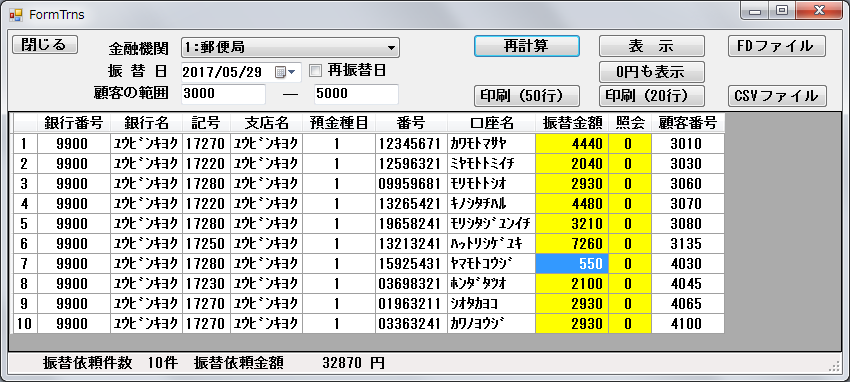Click account name ヤマモトコウジ
Viewport: 850px width, 382px height.
(491, 264)
